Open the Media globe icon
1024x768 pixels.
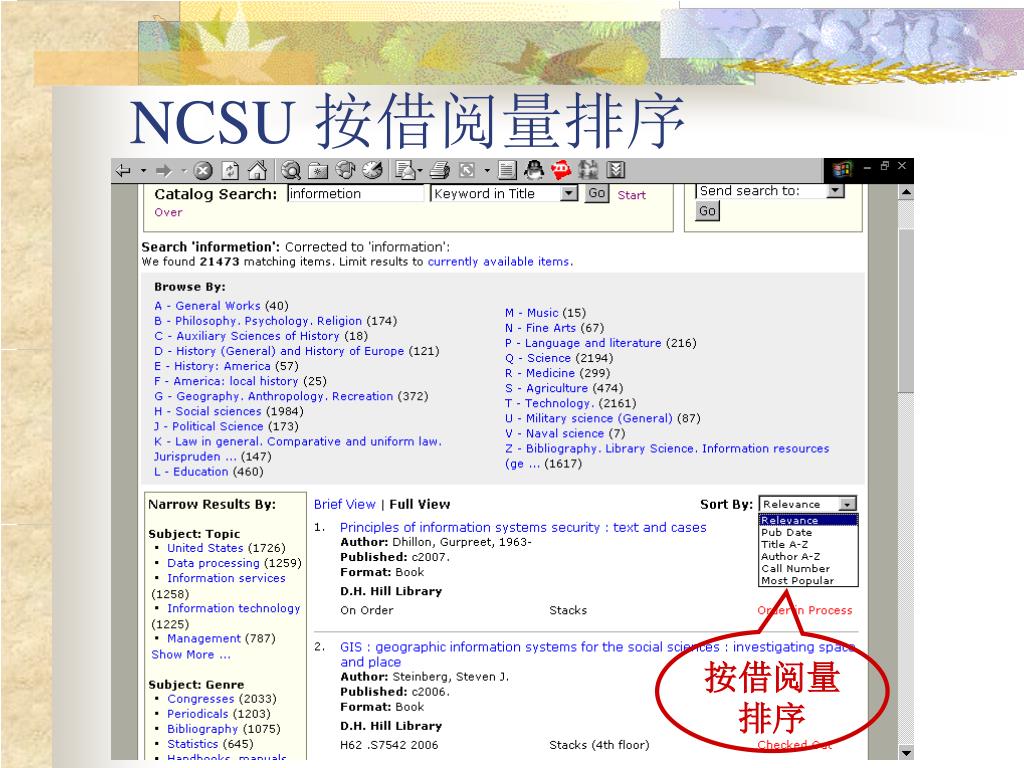345,170
